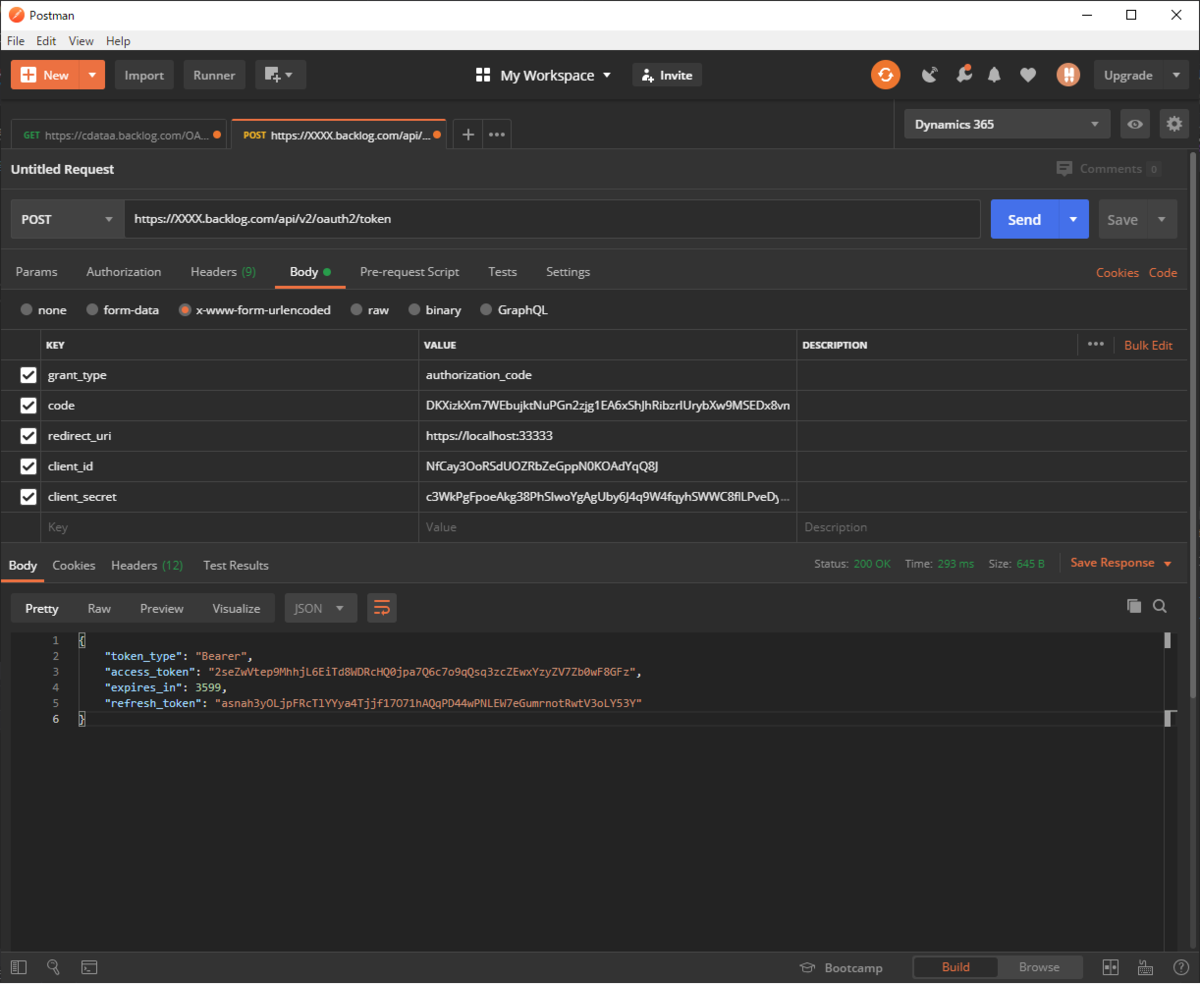Open the help question mark icon
Screen dimensions: 1200x984
tap(1180, 967)
